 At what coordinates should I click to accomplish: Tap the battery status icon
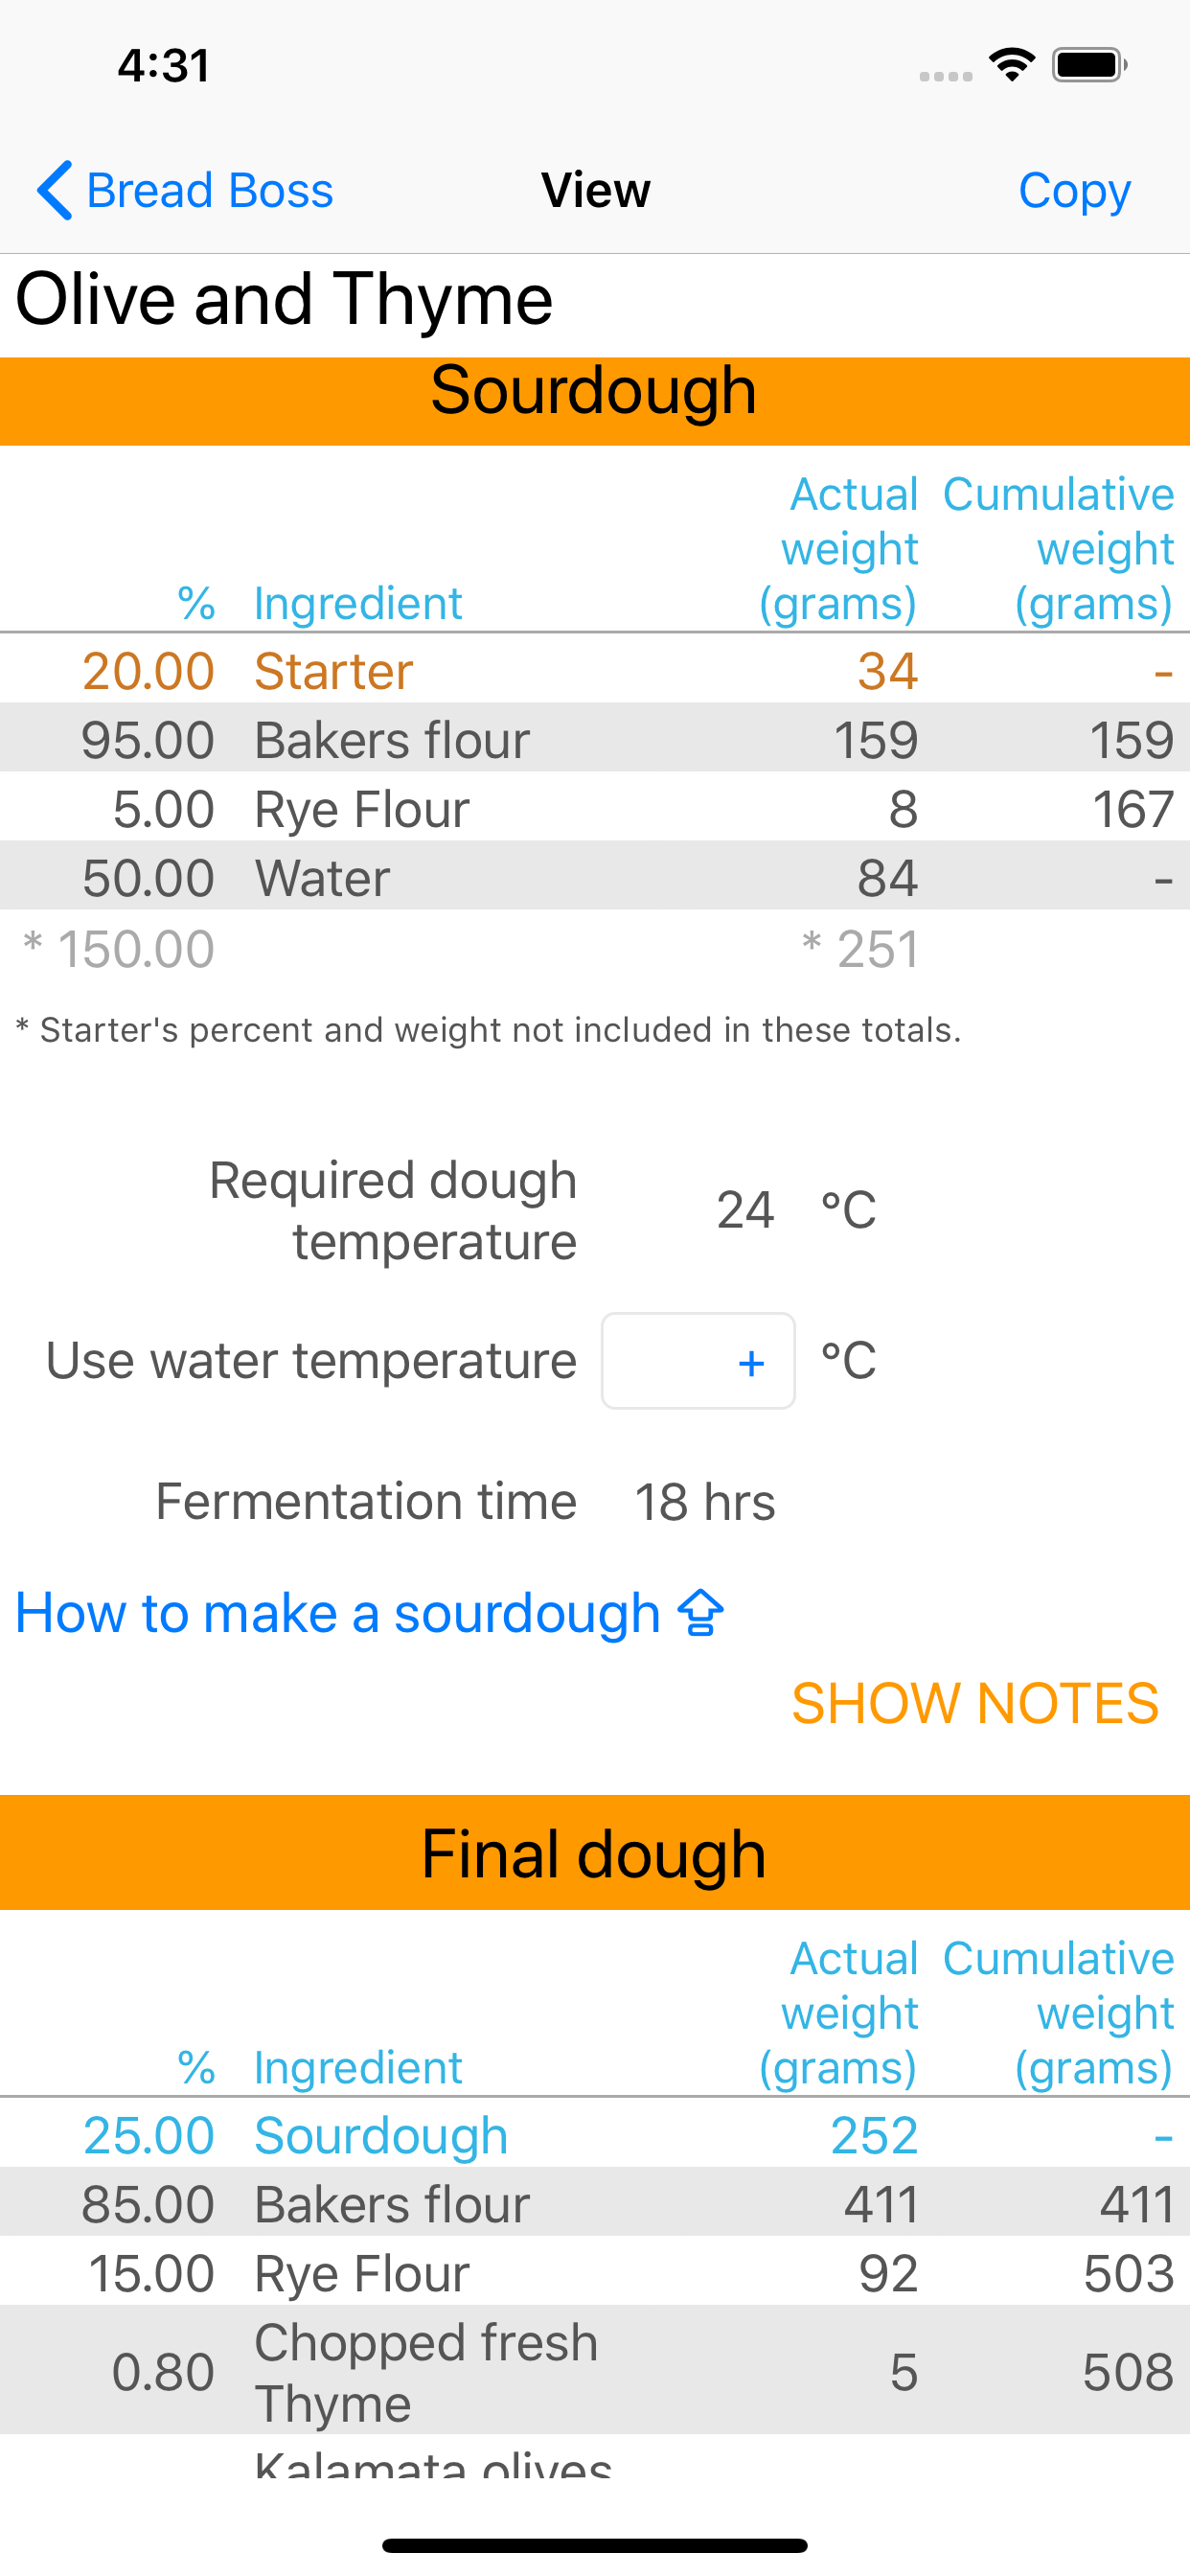point(1089,66)
